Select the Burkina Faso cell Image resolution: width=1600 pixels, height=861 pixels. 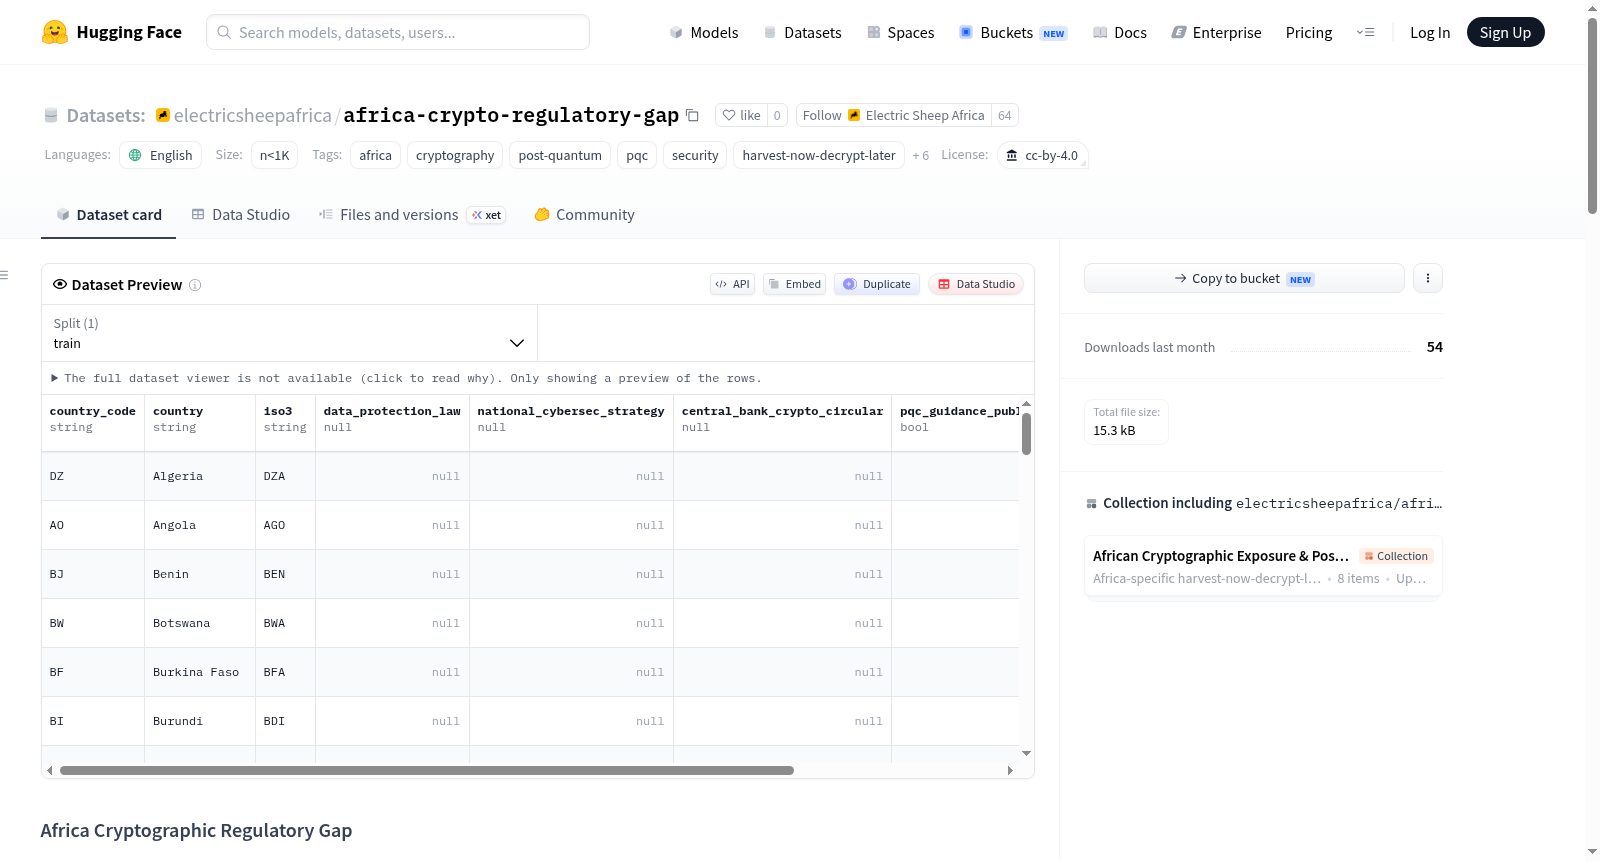tap(200, 672)
